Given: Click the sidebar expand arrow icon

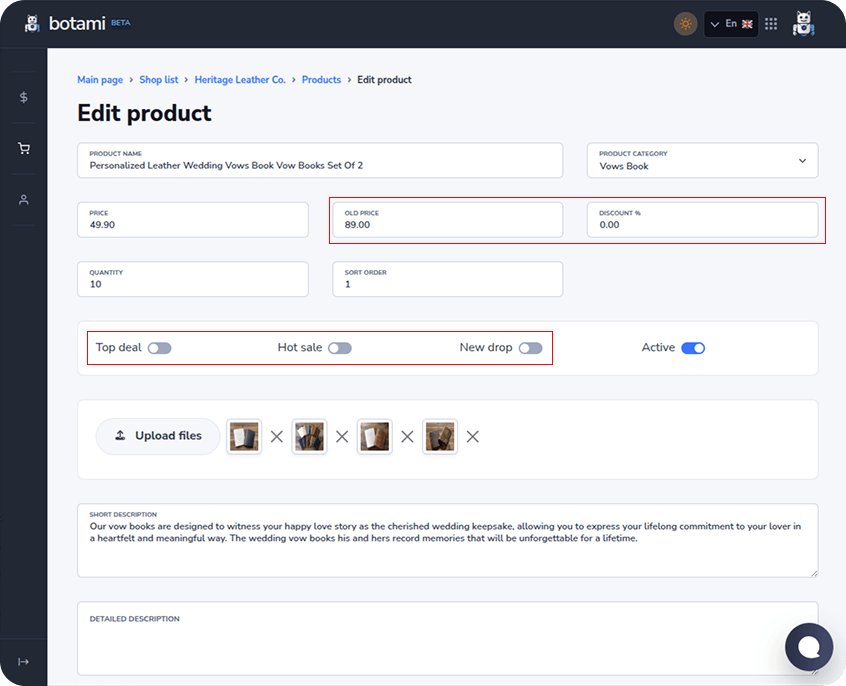Looking at the screenshot, I should point(24,662).
